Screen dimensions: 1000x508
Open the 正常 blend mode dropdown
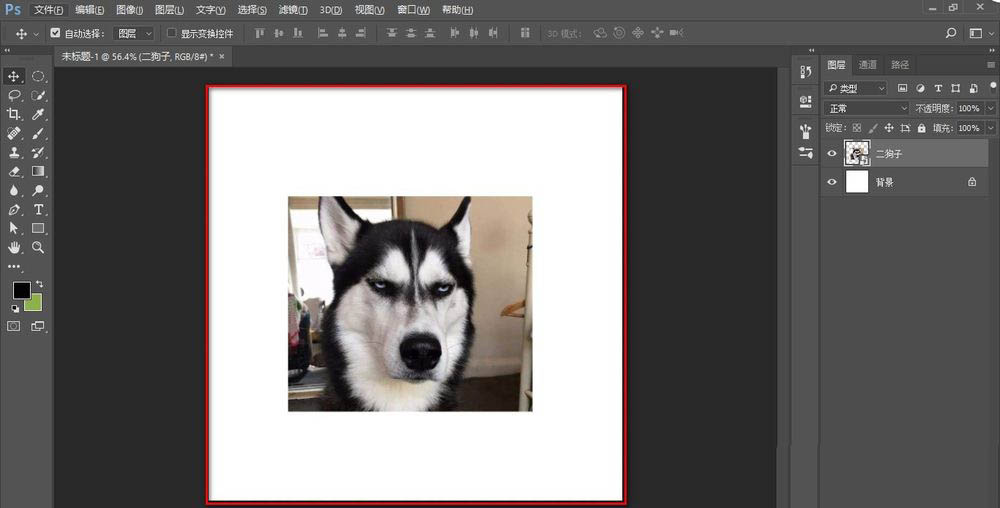(867, 108)
